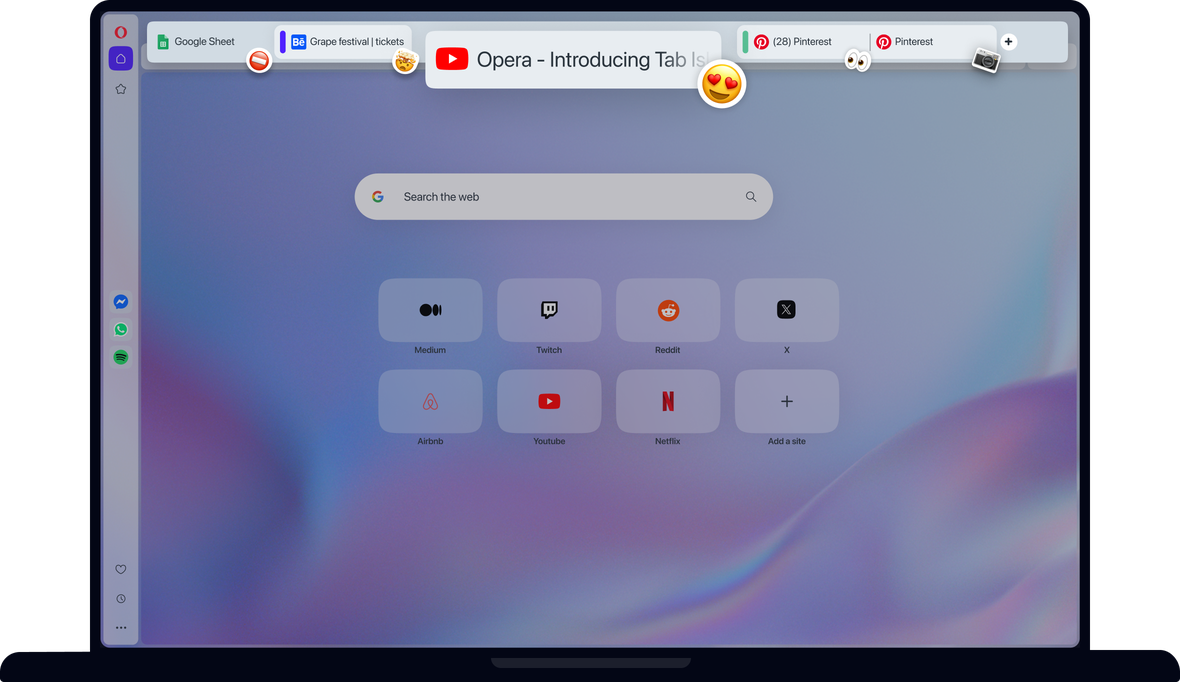The width and height of the screenshot is (1180, 682).
Task: Open browsing history using the clock icon
Action: pos(120,598)
